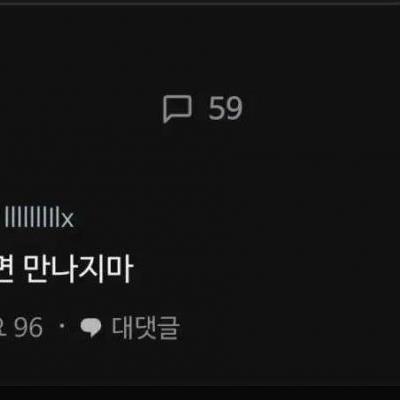Image resolution: width=400 pixels, height=400 pixels.
Task: Tap the 마 character ending the comment
Action: pyautogui.click(x=121, y=269)
